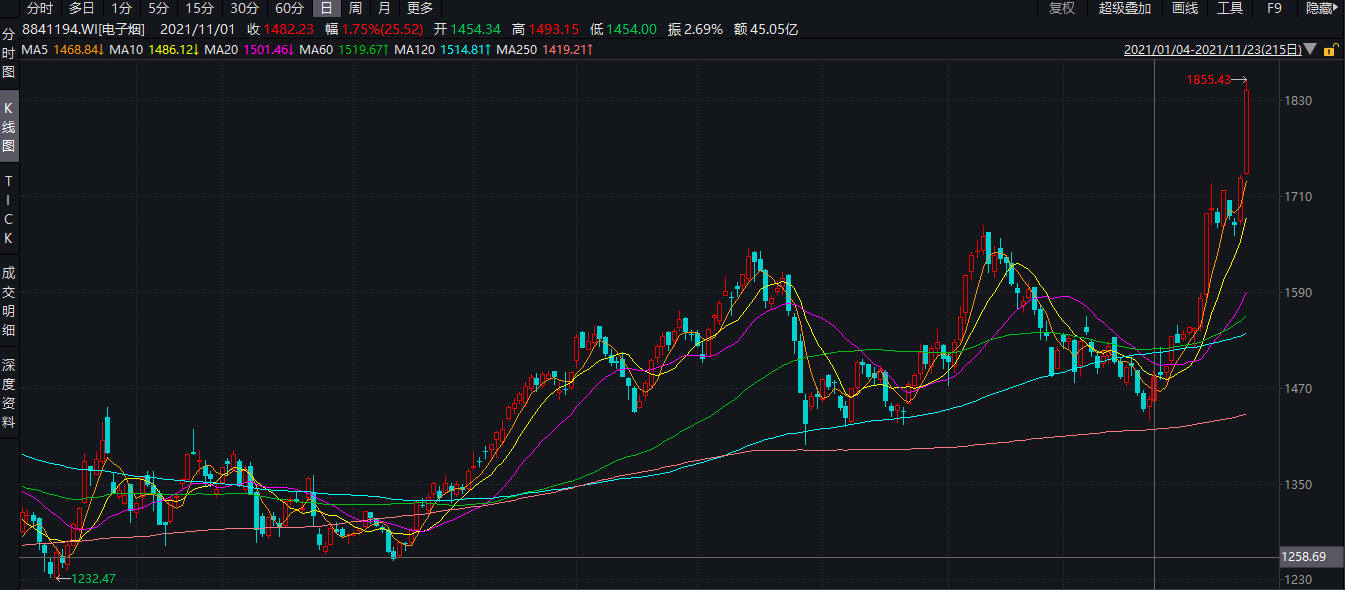This screenshot has width=1345, height=590.
Task: Click the MA120 1514.81 indicator label
Action: point(442,49)
